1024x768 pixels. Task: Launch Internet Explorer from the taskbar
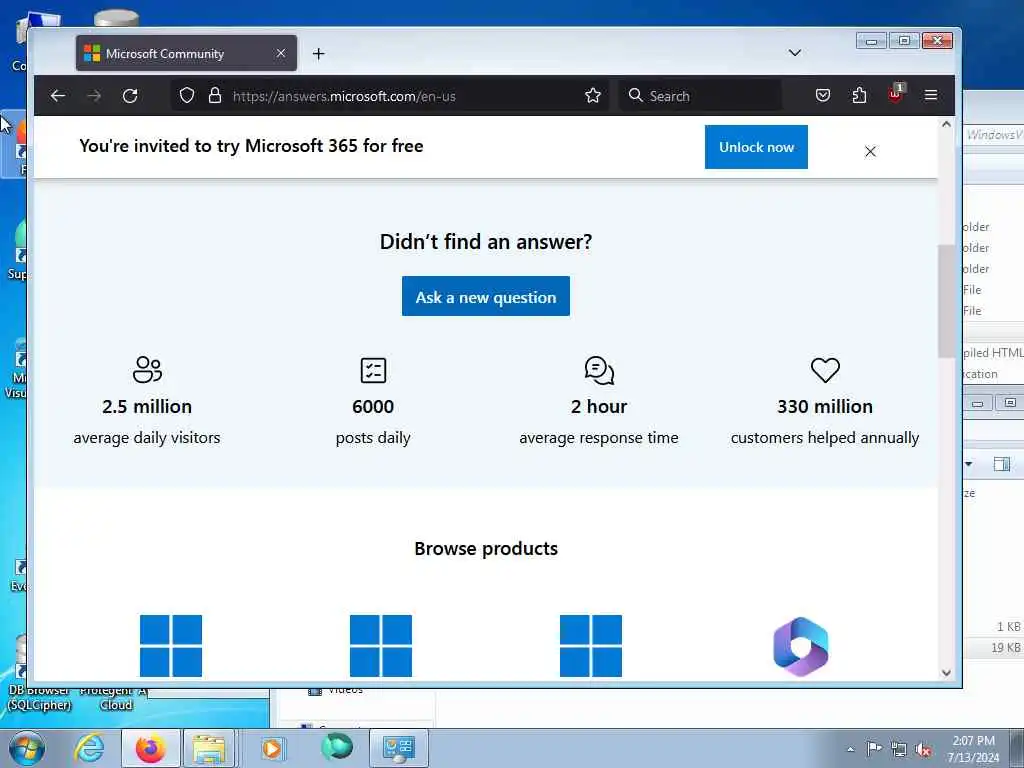(x=89, y=748)
